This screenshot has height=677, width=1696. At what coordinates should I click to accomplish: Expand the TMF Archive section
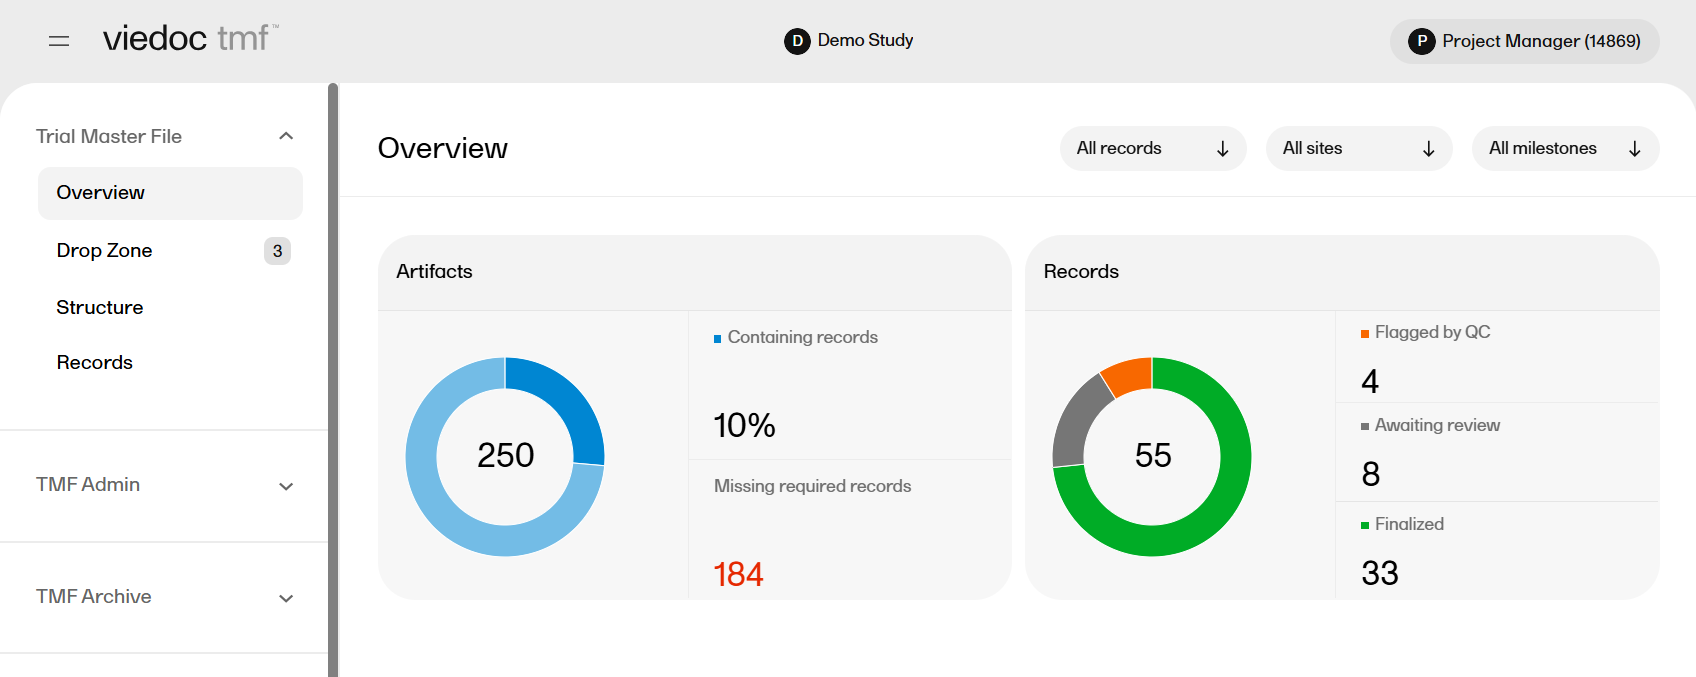click(286, 598)
